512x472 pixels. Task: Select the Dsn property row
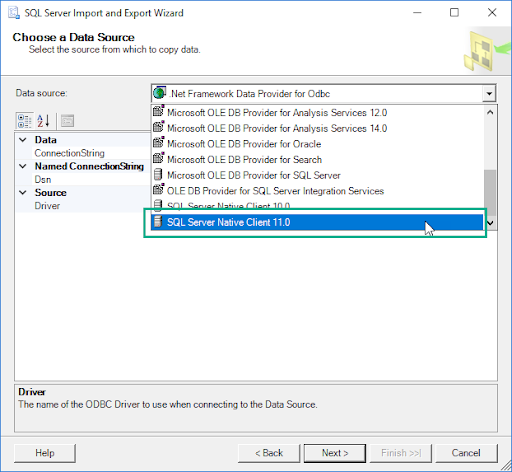83,179
